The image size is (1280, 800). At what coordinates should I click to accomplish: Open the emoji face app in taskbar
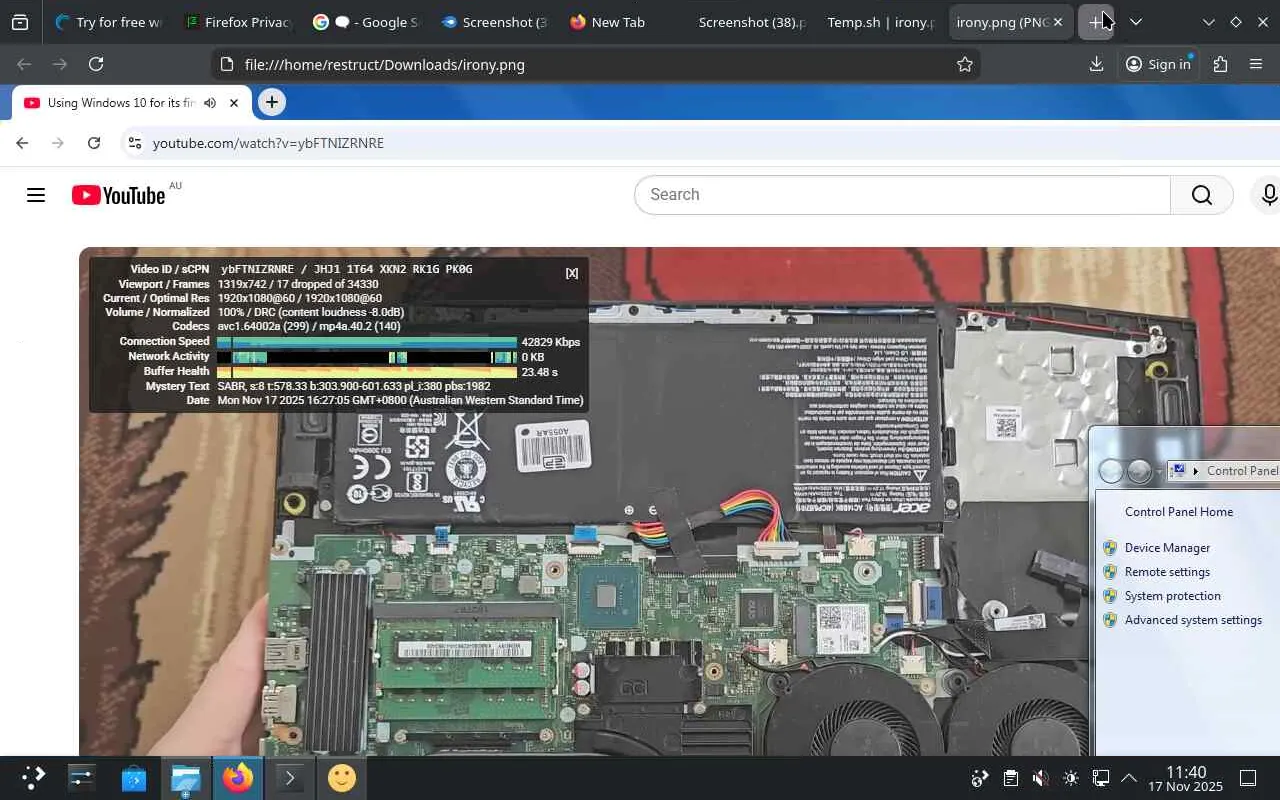pyautogui.click(x=342, y=777)
